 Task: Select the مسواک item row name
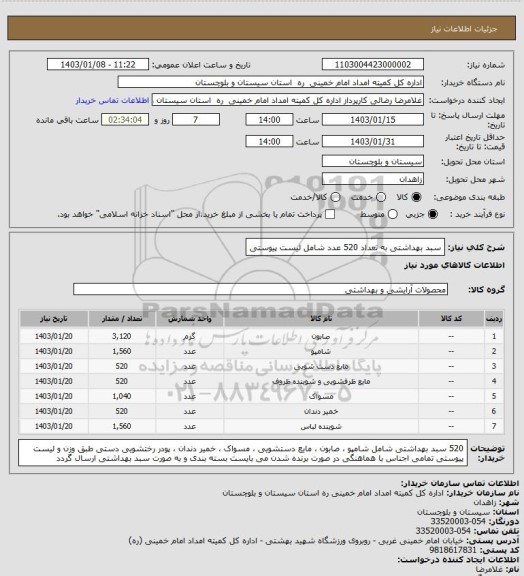pyautogui.click(x=321, y=396)
